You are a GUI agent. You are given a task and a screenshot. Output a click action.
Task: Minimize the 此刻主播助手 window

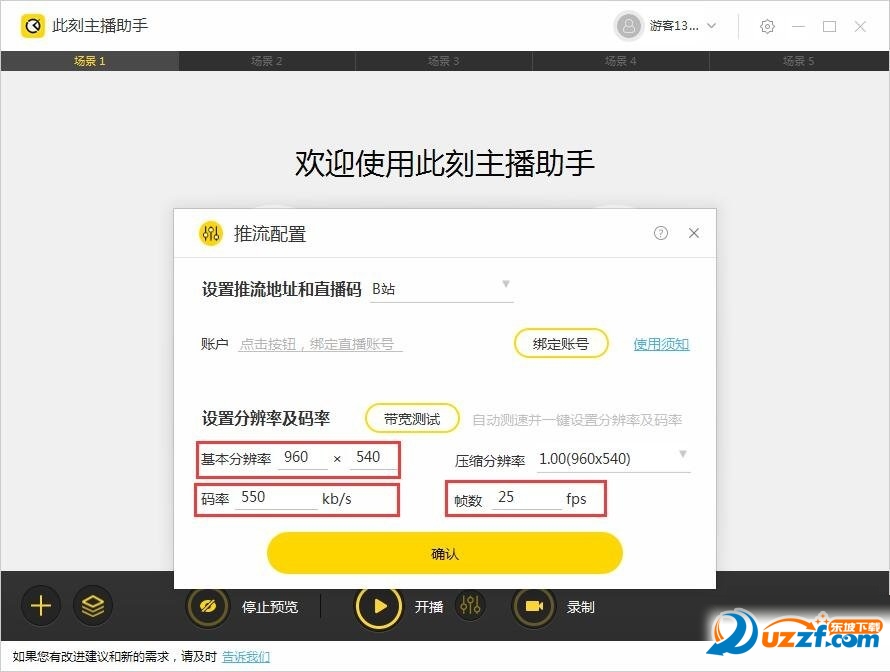[799, 26]
